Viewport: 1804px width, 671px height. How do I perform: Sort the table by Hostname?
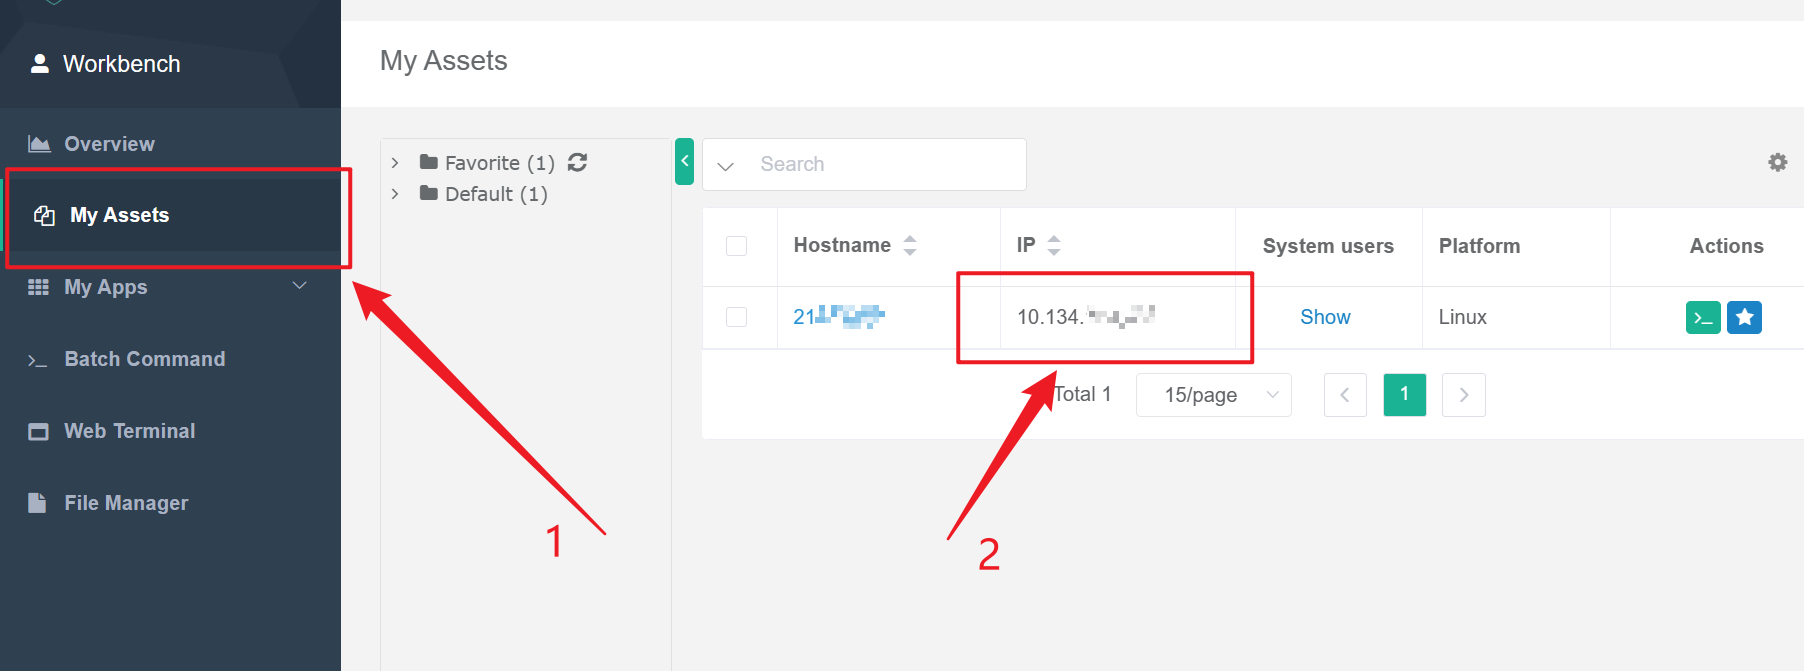[x=909, y=245]
